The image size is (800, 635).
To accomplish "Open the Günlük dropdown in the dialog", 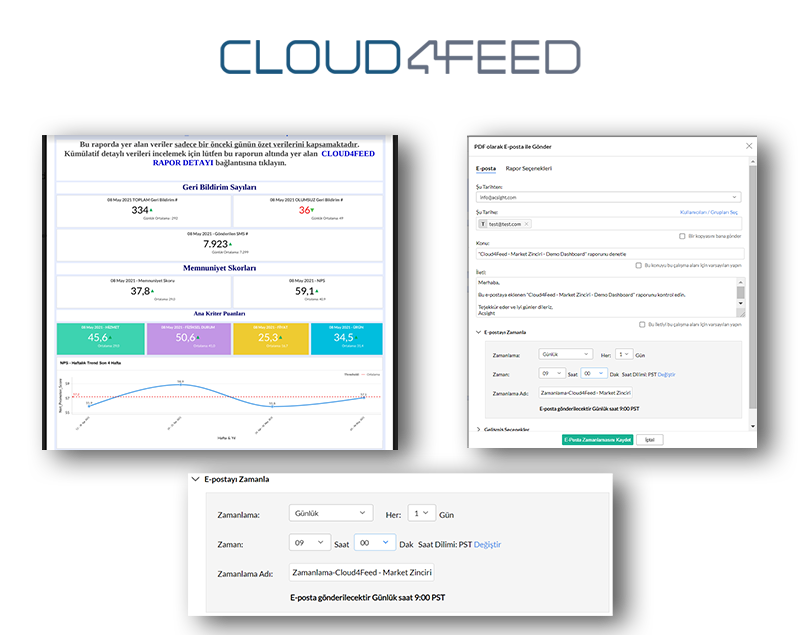I will coord(565,354).
